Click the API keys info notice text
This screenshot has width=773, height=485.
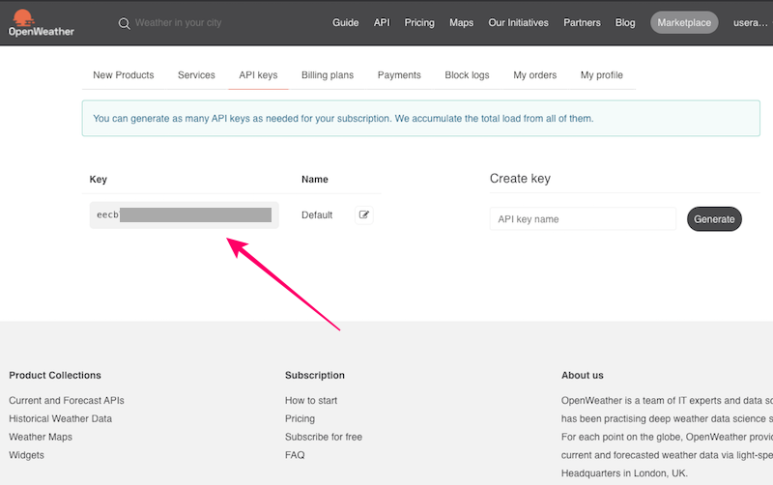click(x=343, y=118)
